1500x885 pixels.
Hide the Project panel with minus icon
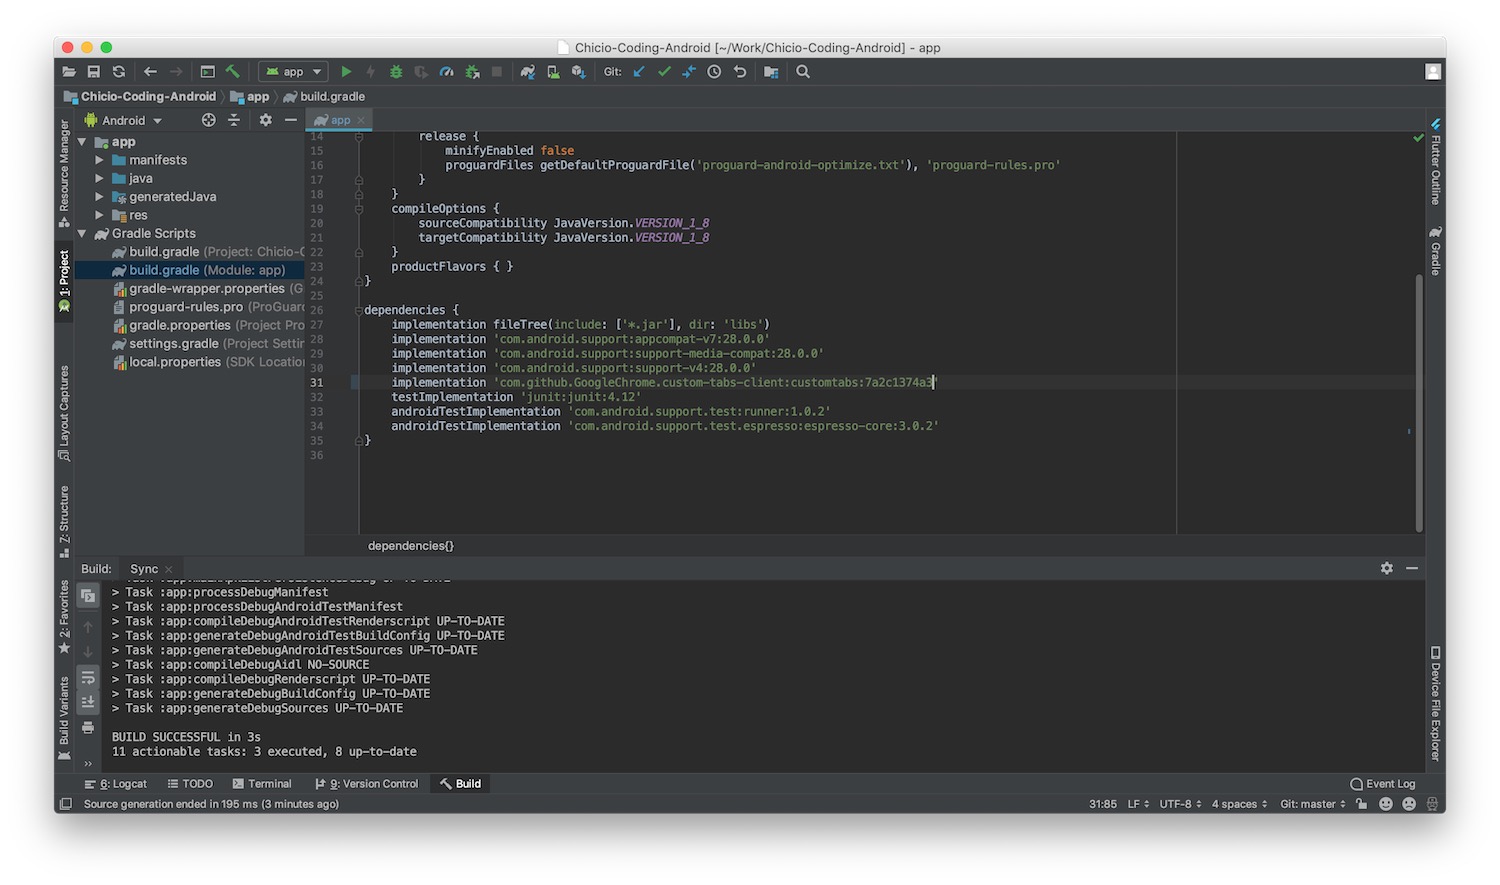291,120
